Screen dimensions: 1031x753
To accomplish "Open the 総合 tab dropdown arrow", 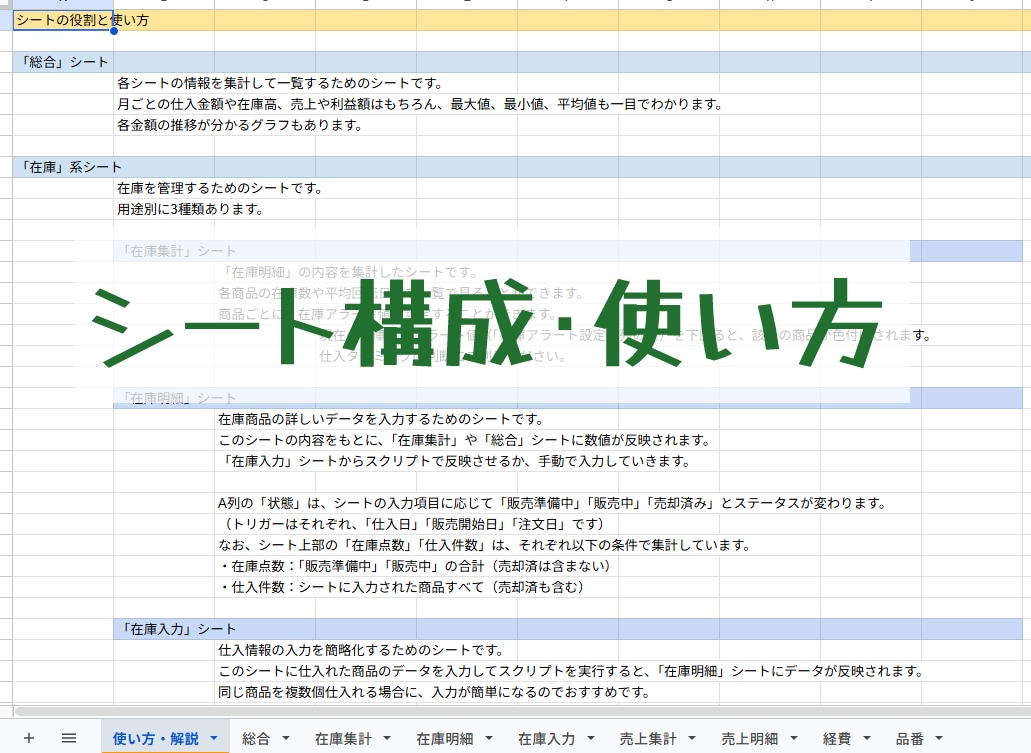I will click(285, 738).
